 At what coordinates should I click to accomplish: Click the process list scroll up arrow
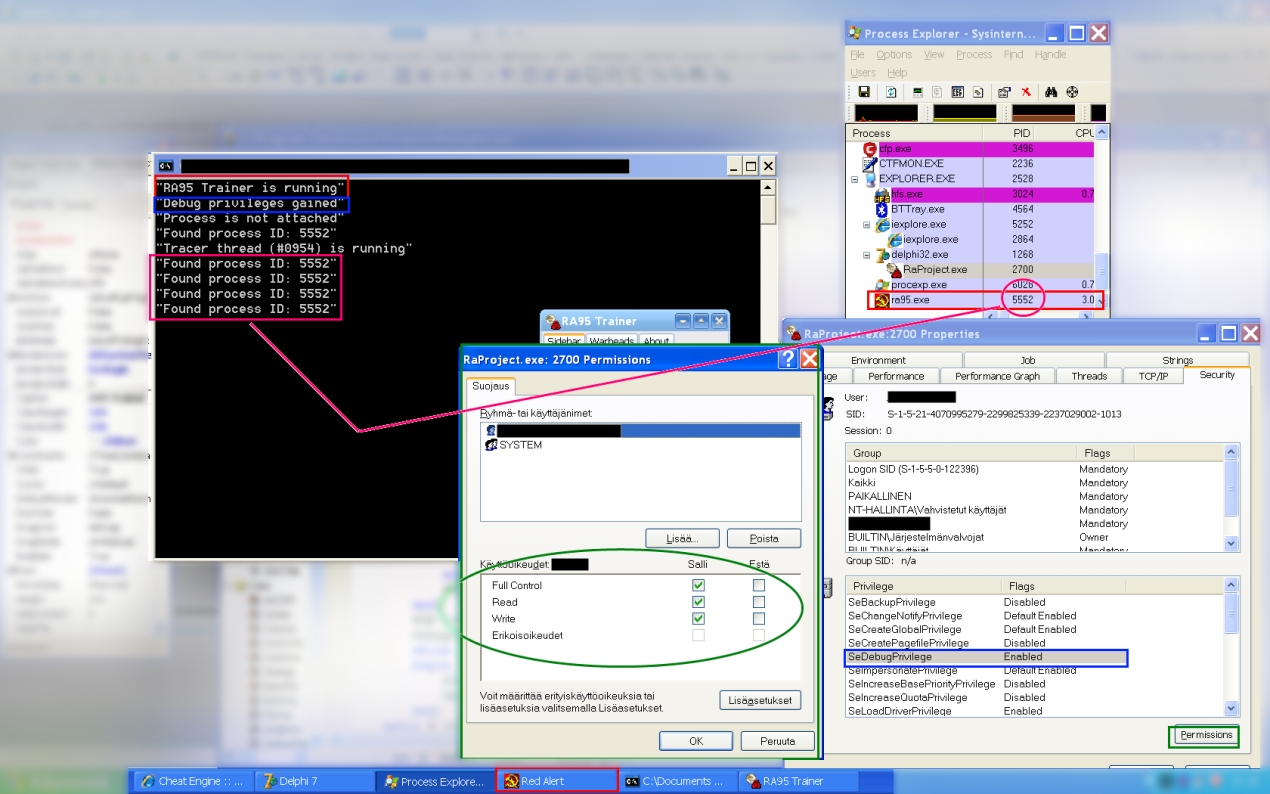point(1102,132)
